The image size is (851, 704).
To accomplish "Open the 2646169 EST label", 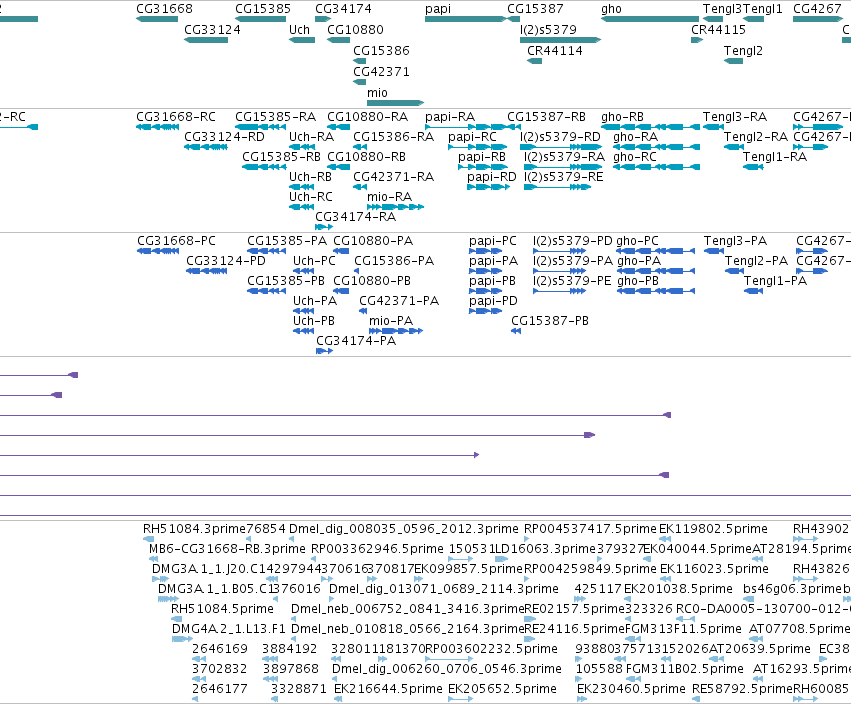I will click(x=220, y=649).
